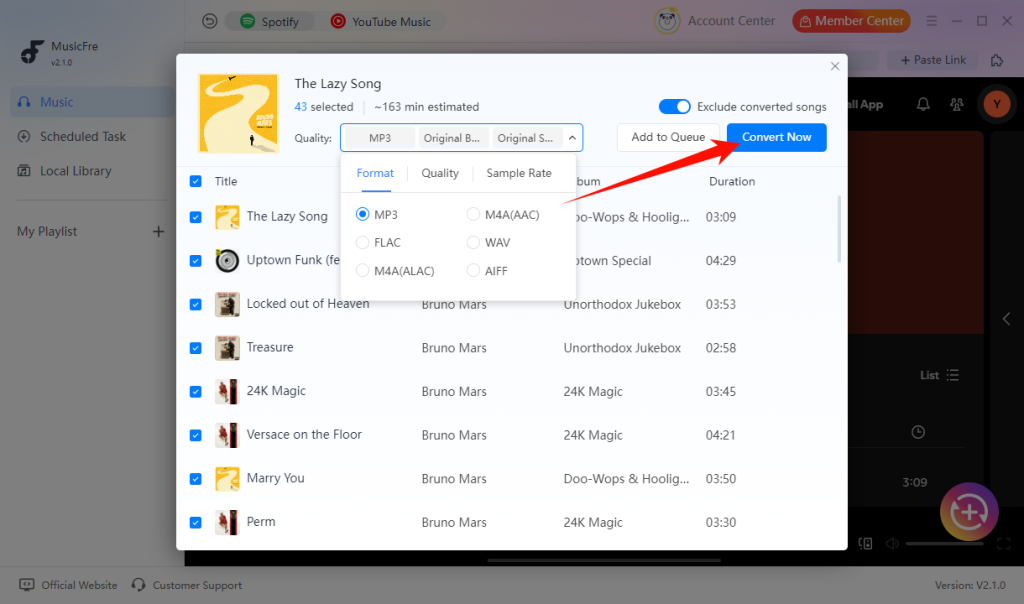Collapse the right panel with chevron arrow
Screen dimensions: 1024x604
[1006, 319]
